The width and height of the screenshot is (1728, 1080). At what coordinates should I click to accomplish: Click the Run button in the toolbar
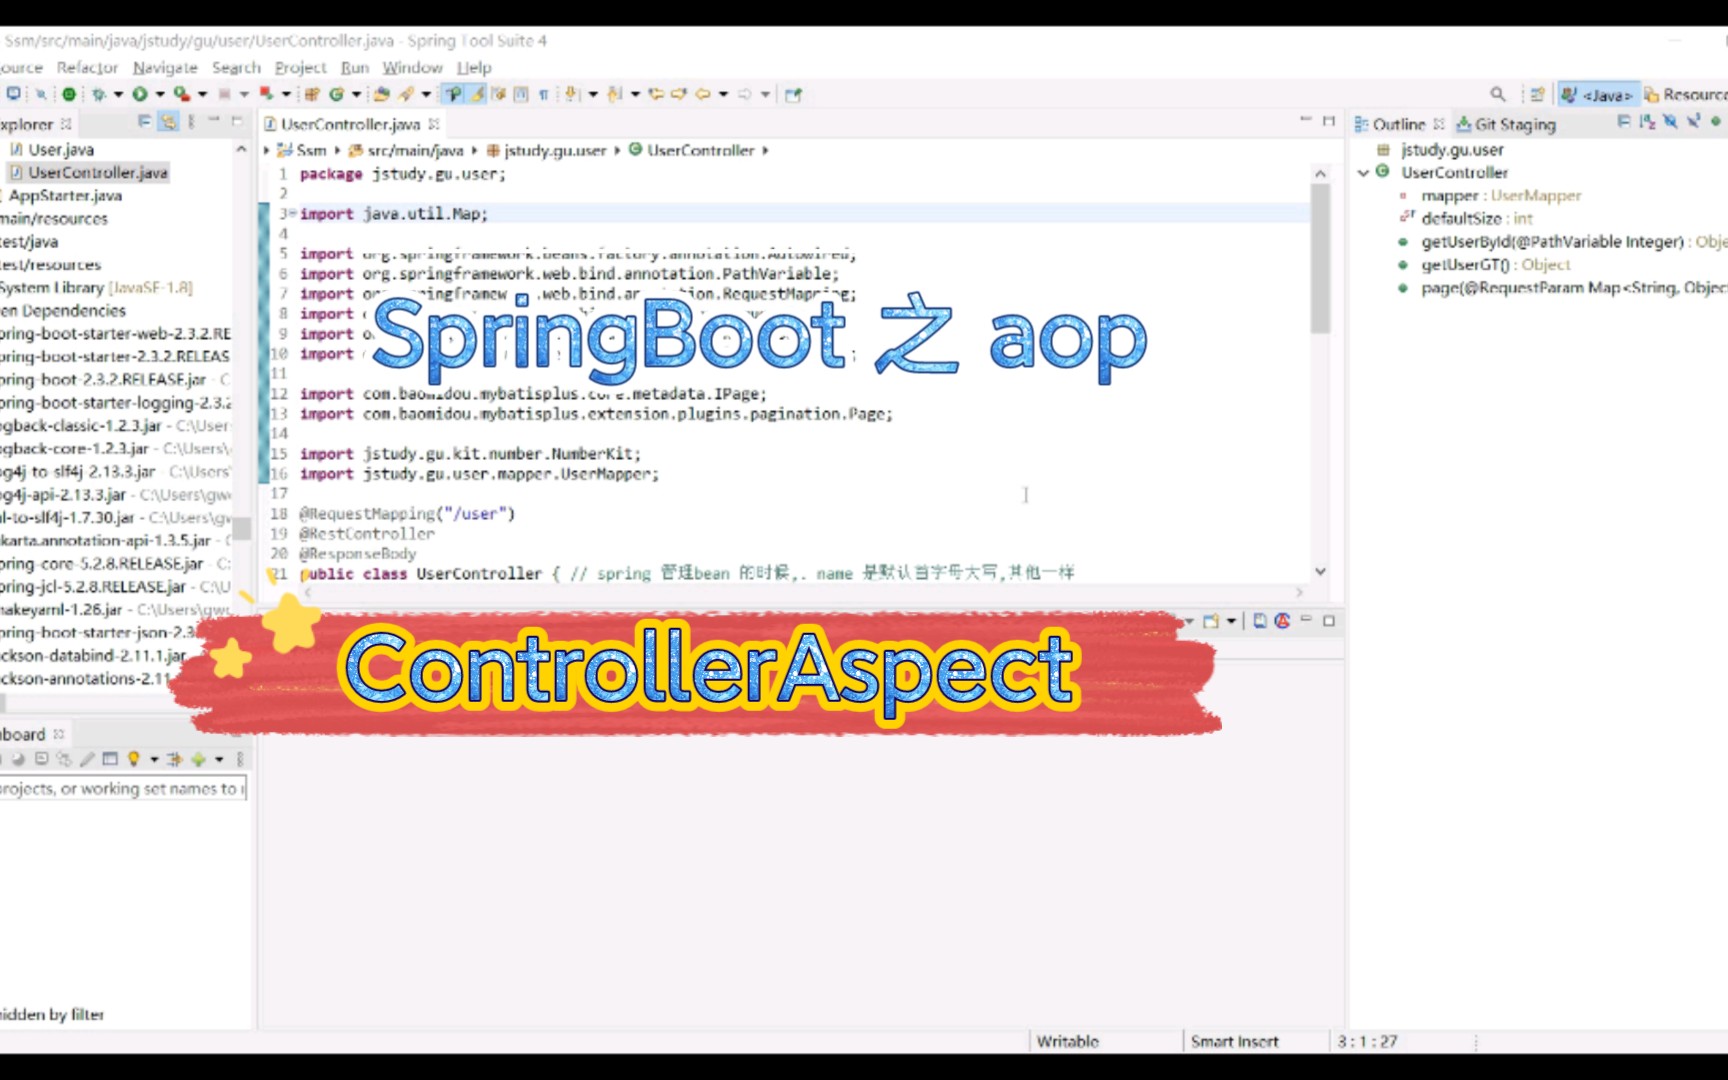[x=139, y=94]
